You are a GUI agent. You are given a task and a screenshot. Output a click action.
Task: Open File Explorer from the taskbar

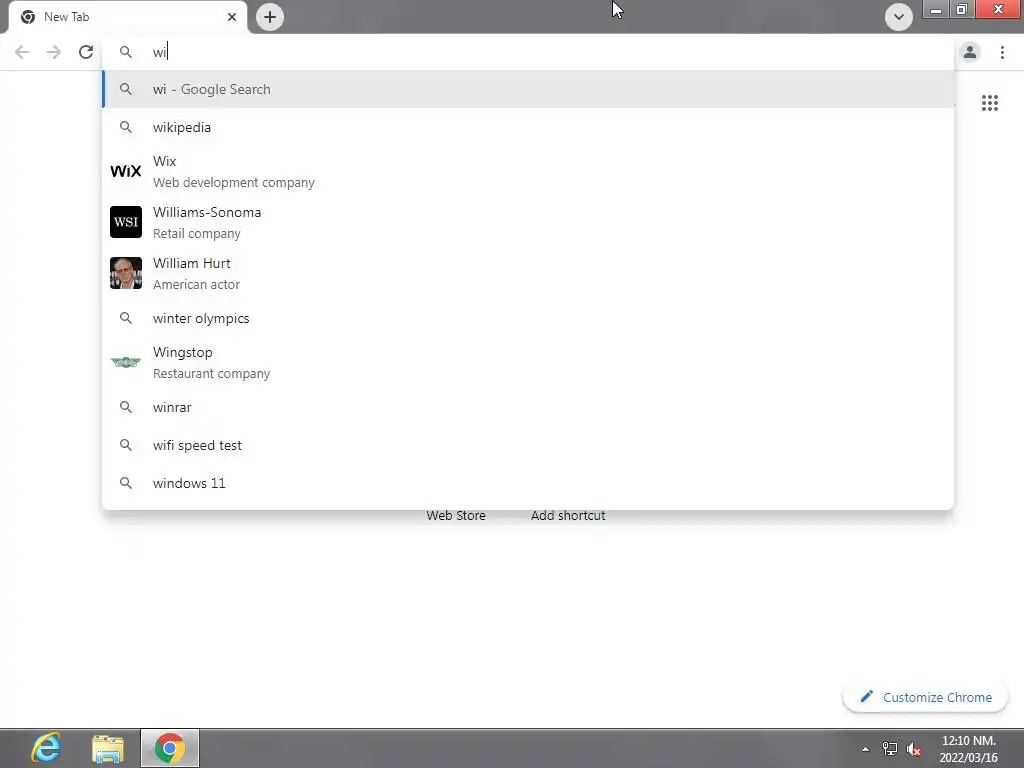click(108, 748)
